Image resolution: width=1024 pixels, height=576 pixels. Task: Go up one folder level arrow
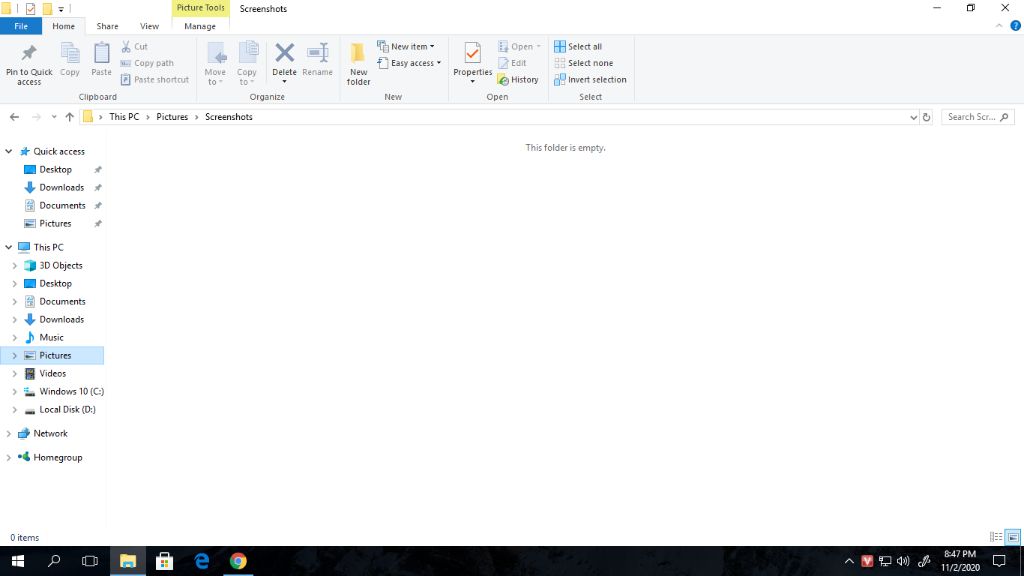[69, 117]
